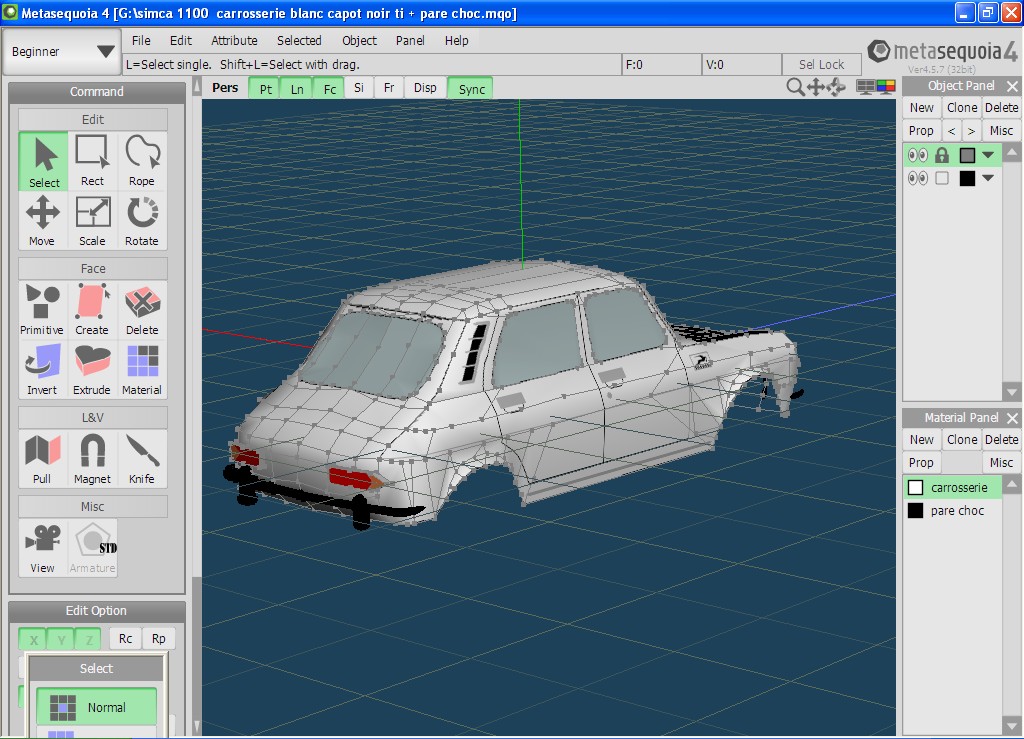This screenshot has height=739, width=1024.
Task: Open the Disp display dropdown
Action: pos(425,88)
